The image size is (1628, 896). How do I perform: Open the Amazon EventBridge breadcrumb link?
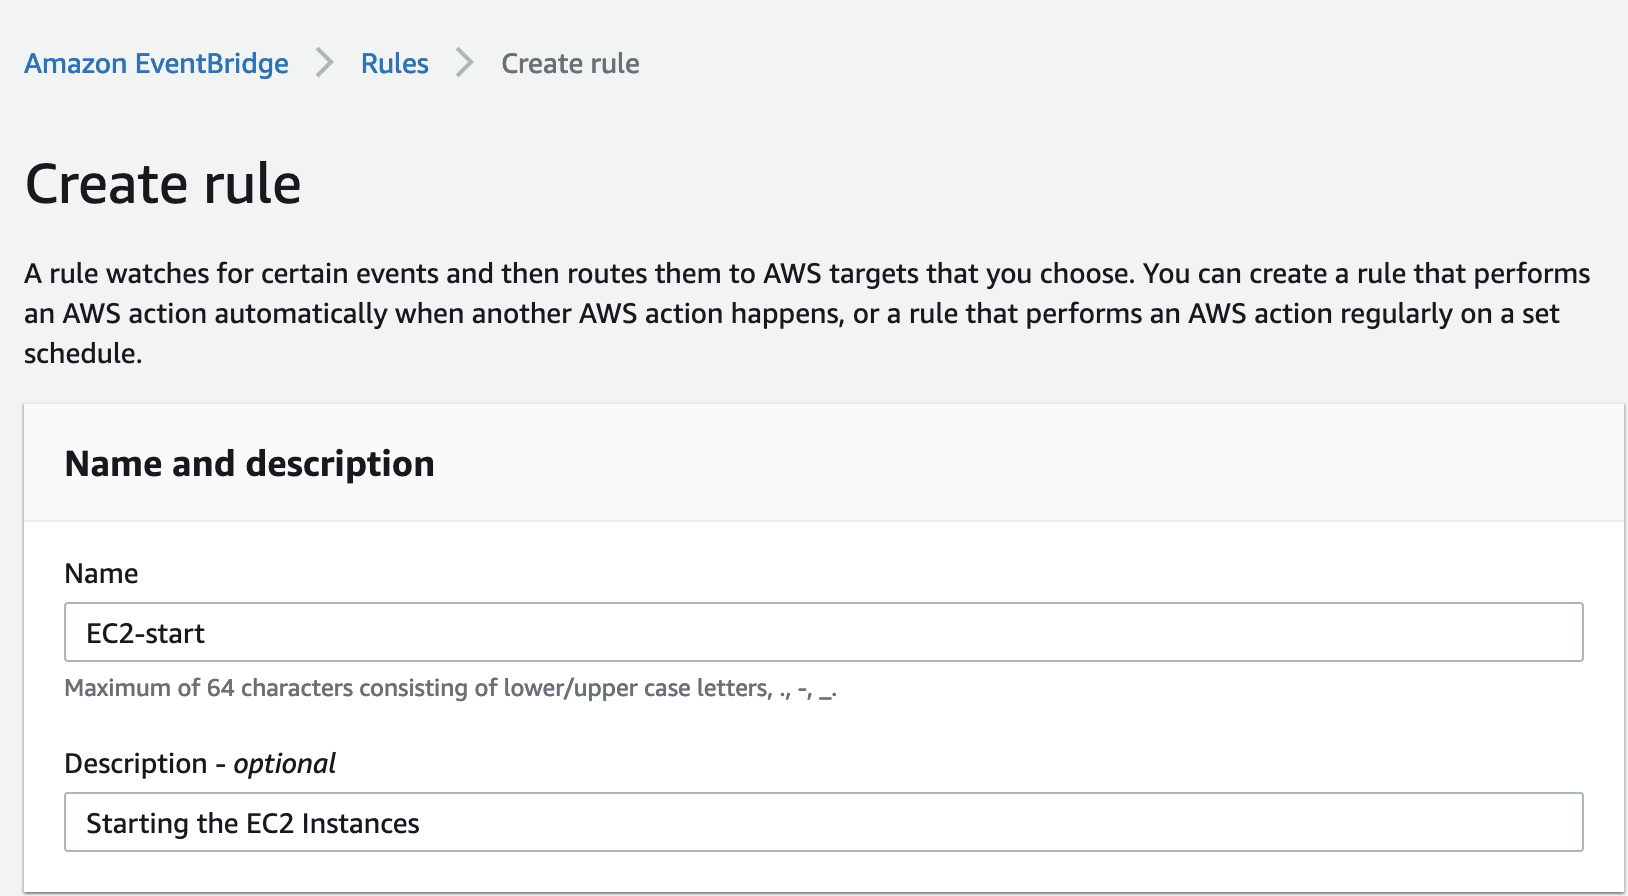coord(156,64)
